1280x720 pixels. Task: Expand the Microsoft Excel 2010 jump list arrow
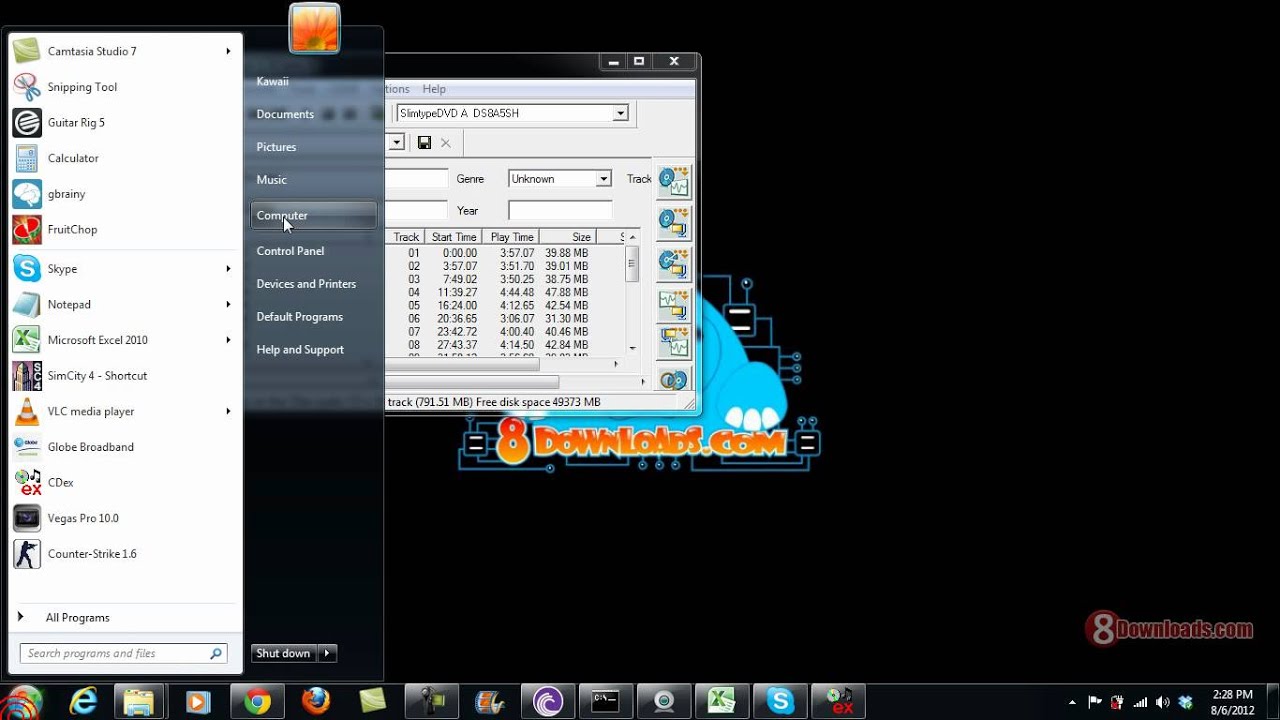point(228,340)
